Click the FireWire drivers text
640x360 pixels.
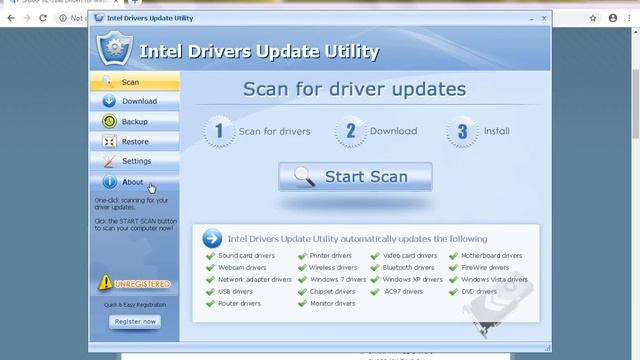point(485,268)
